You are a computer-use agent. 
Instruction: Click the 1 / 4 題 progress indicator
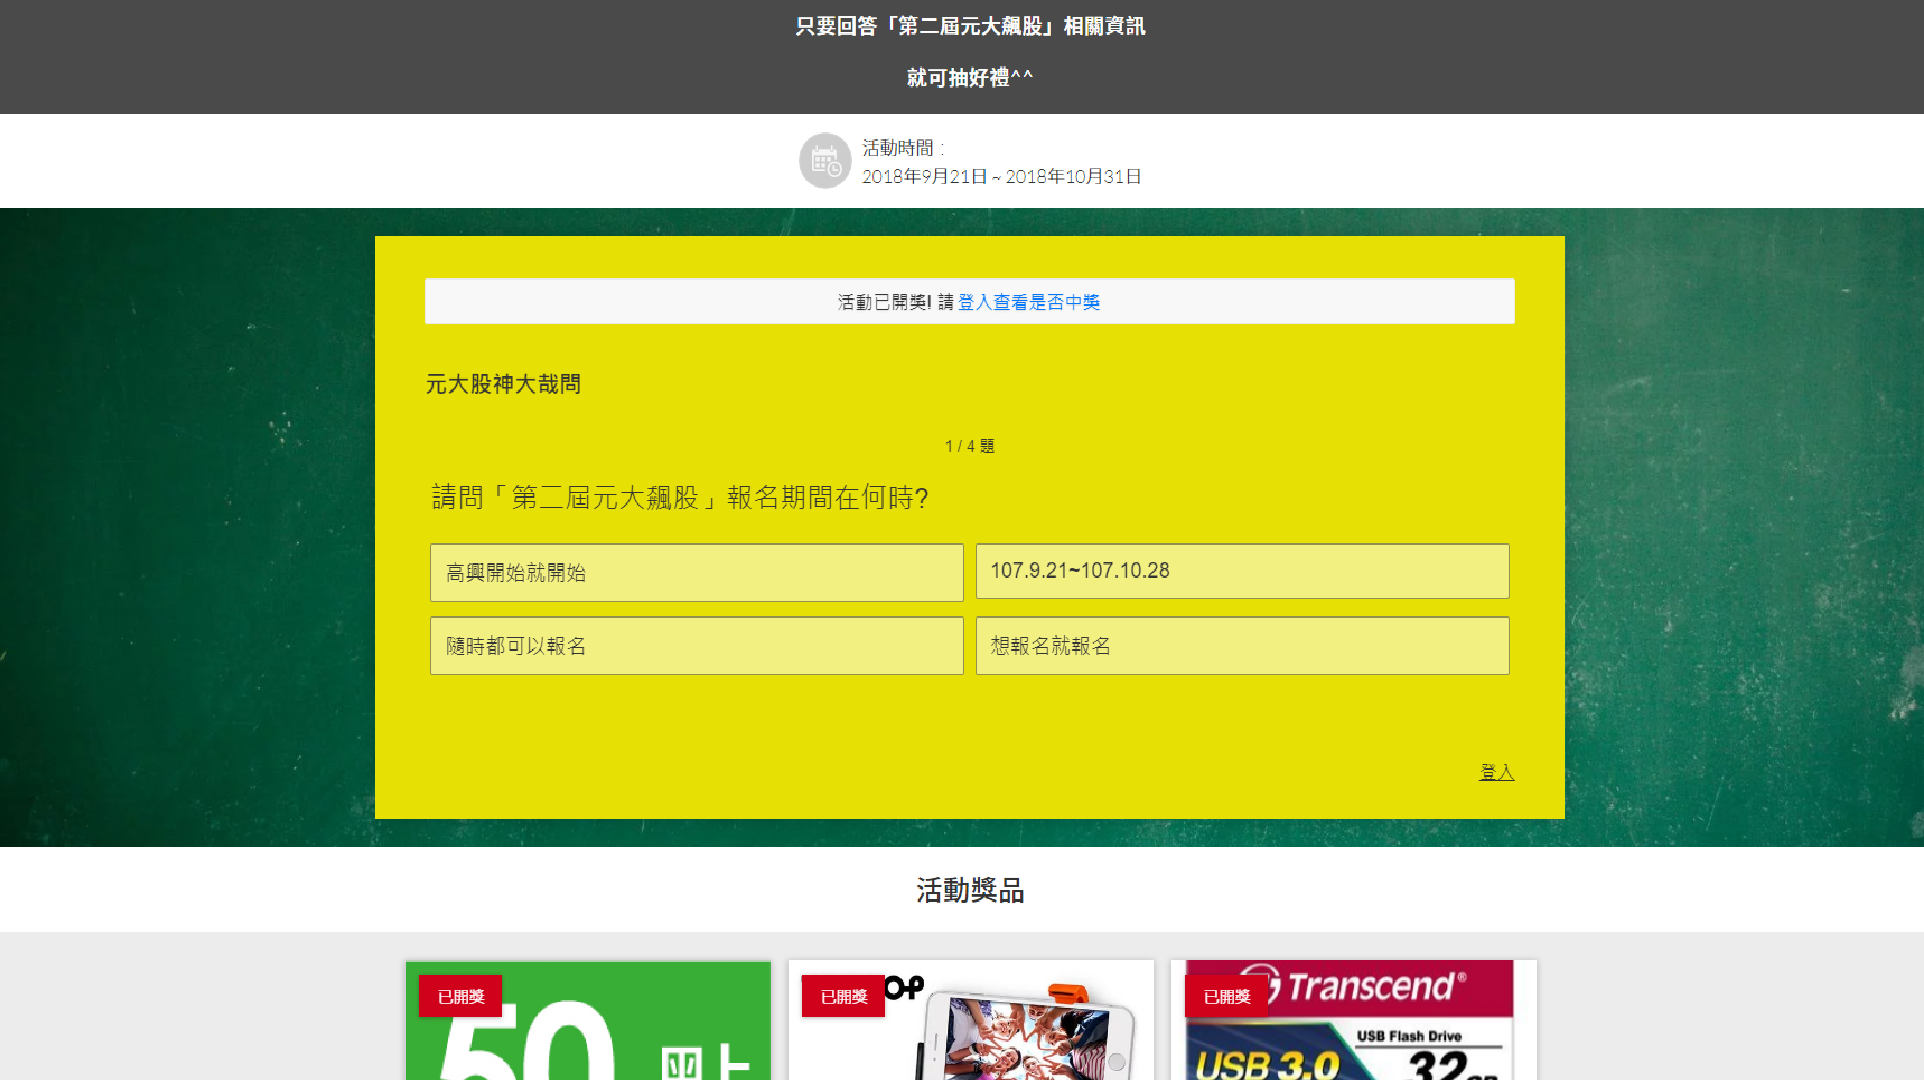click(969, 446)
